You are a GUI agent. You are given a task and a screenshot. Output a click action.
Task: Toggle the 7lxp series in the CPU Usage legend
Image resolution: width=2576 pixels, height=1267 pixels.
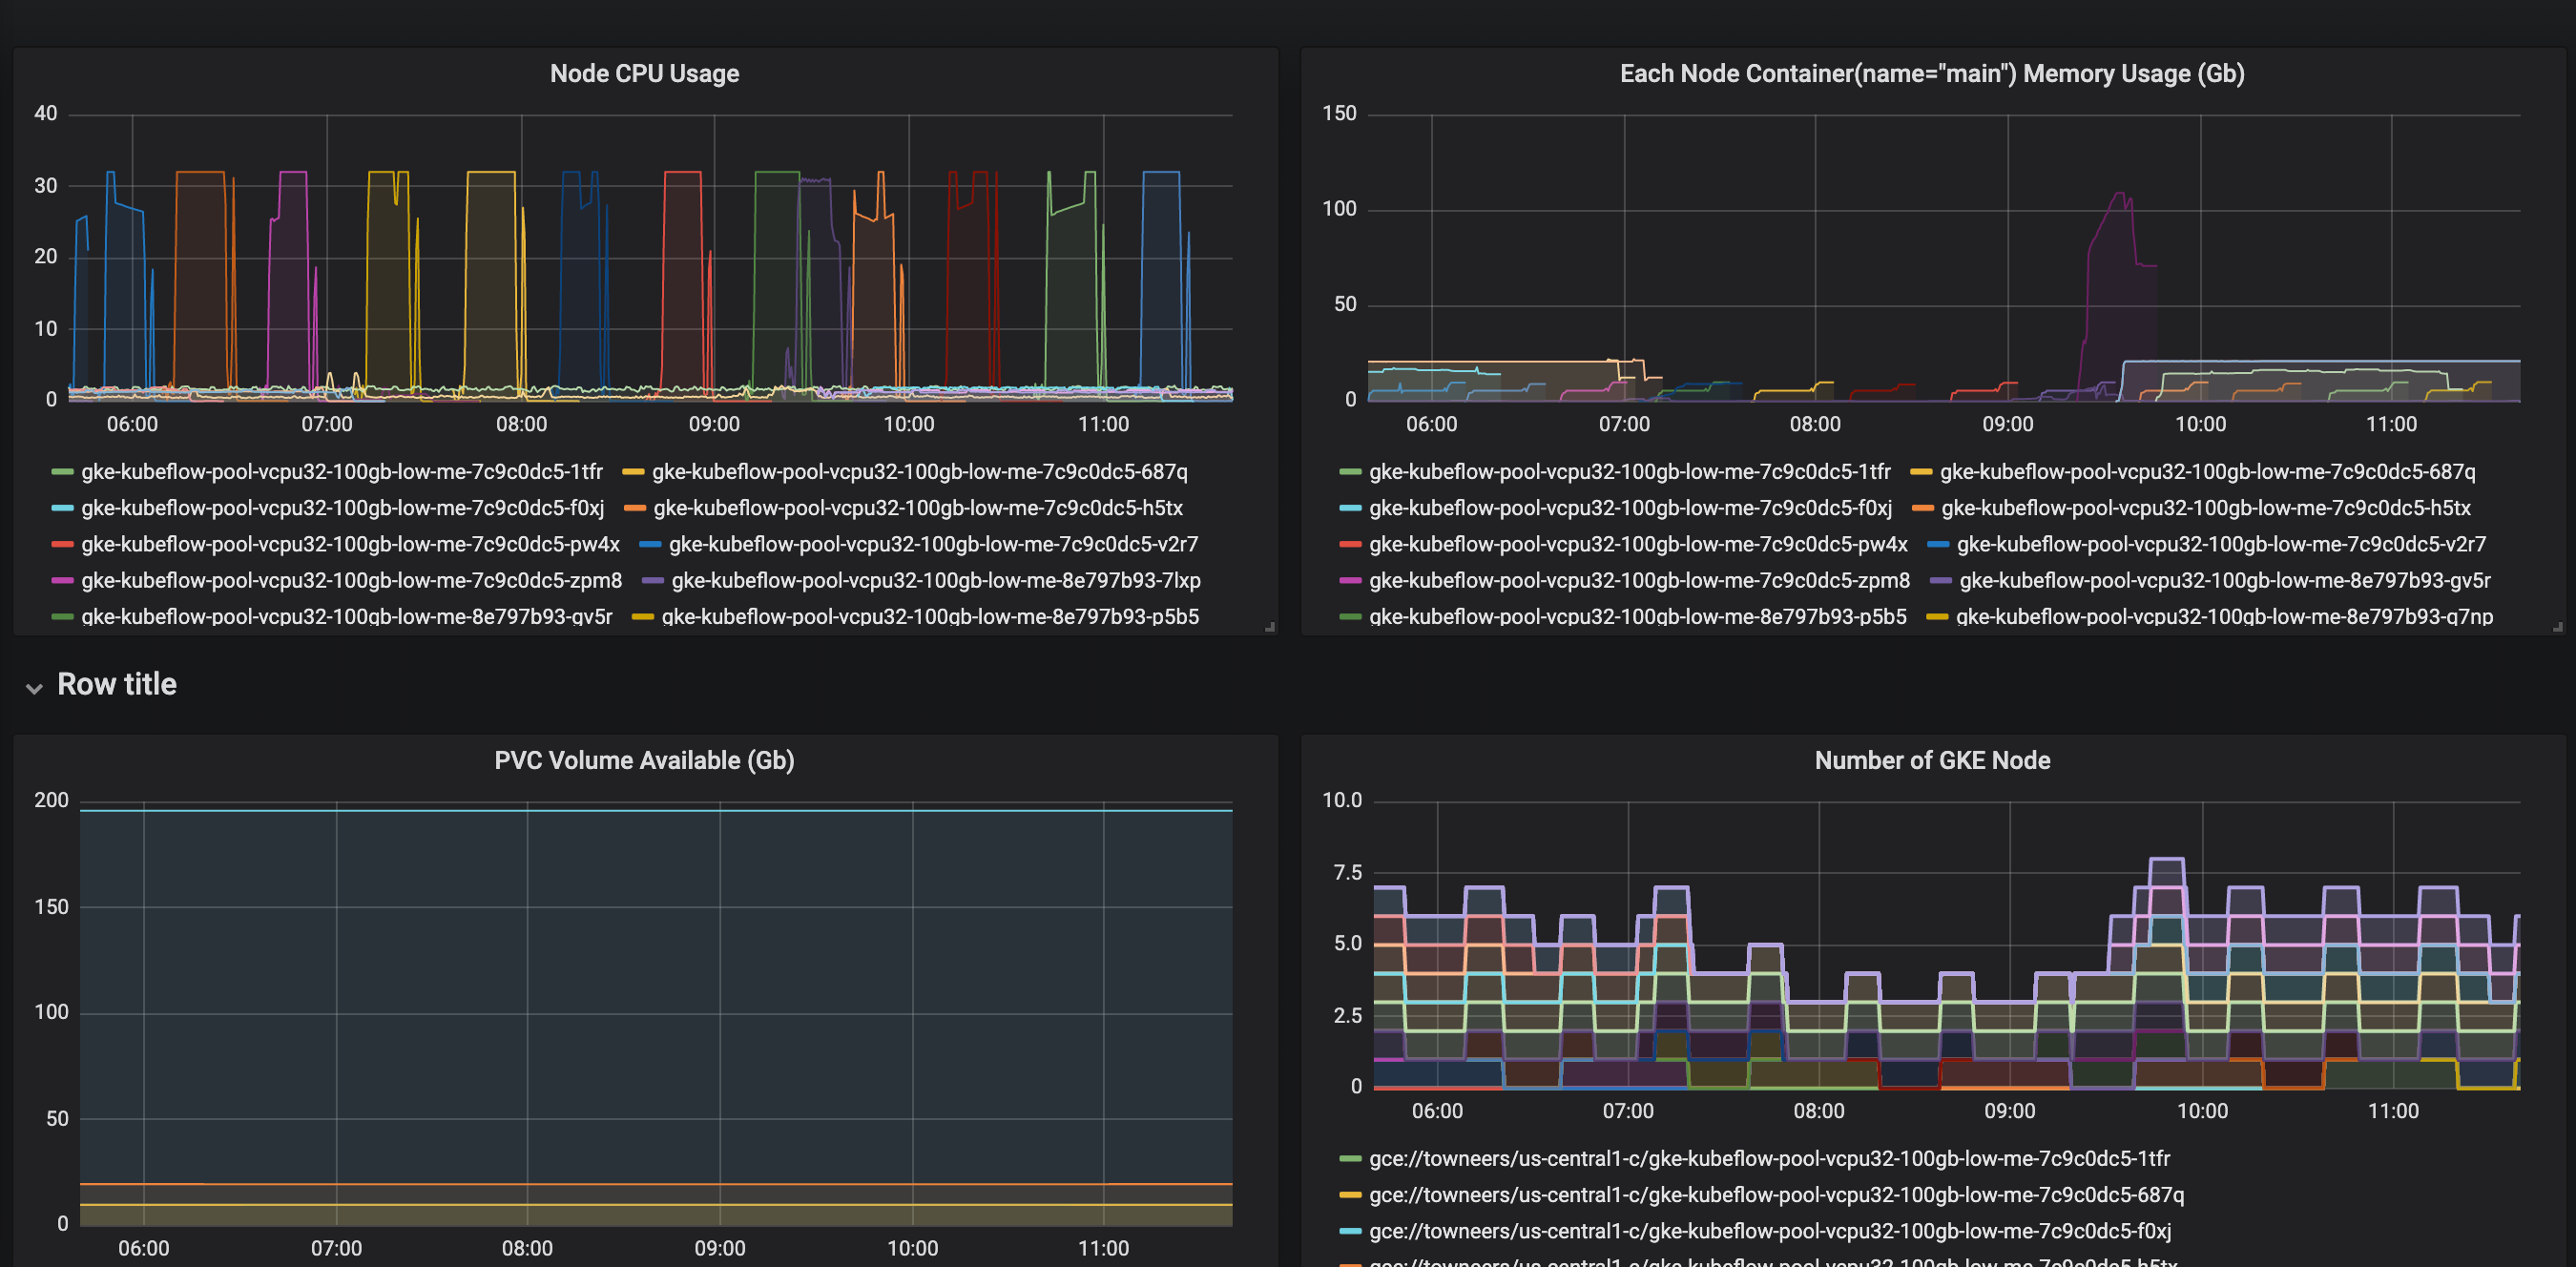pos(935,581)
